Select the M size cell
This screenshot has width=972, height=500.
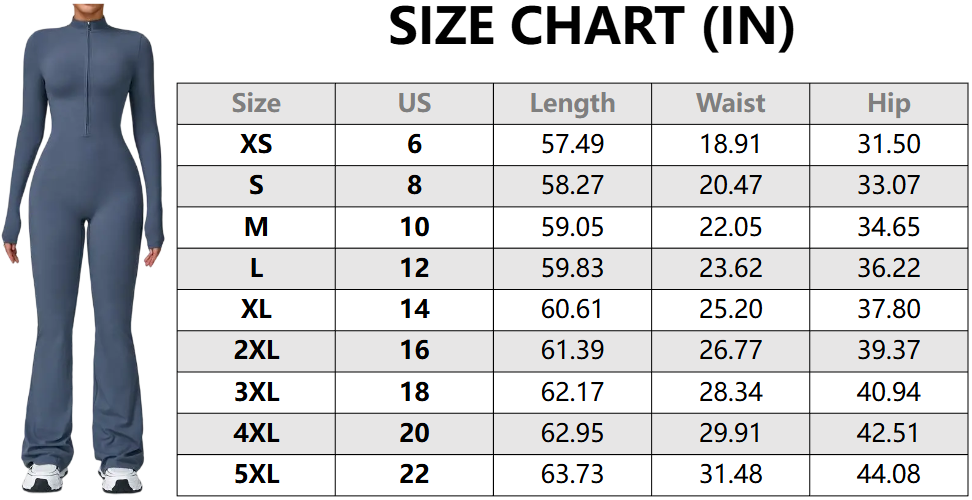tap(256, 227)
